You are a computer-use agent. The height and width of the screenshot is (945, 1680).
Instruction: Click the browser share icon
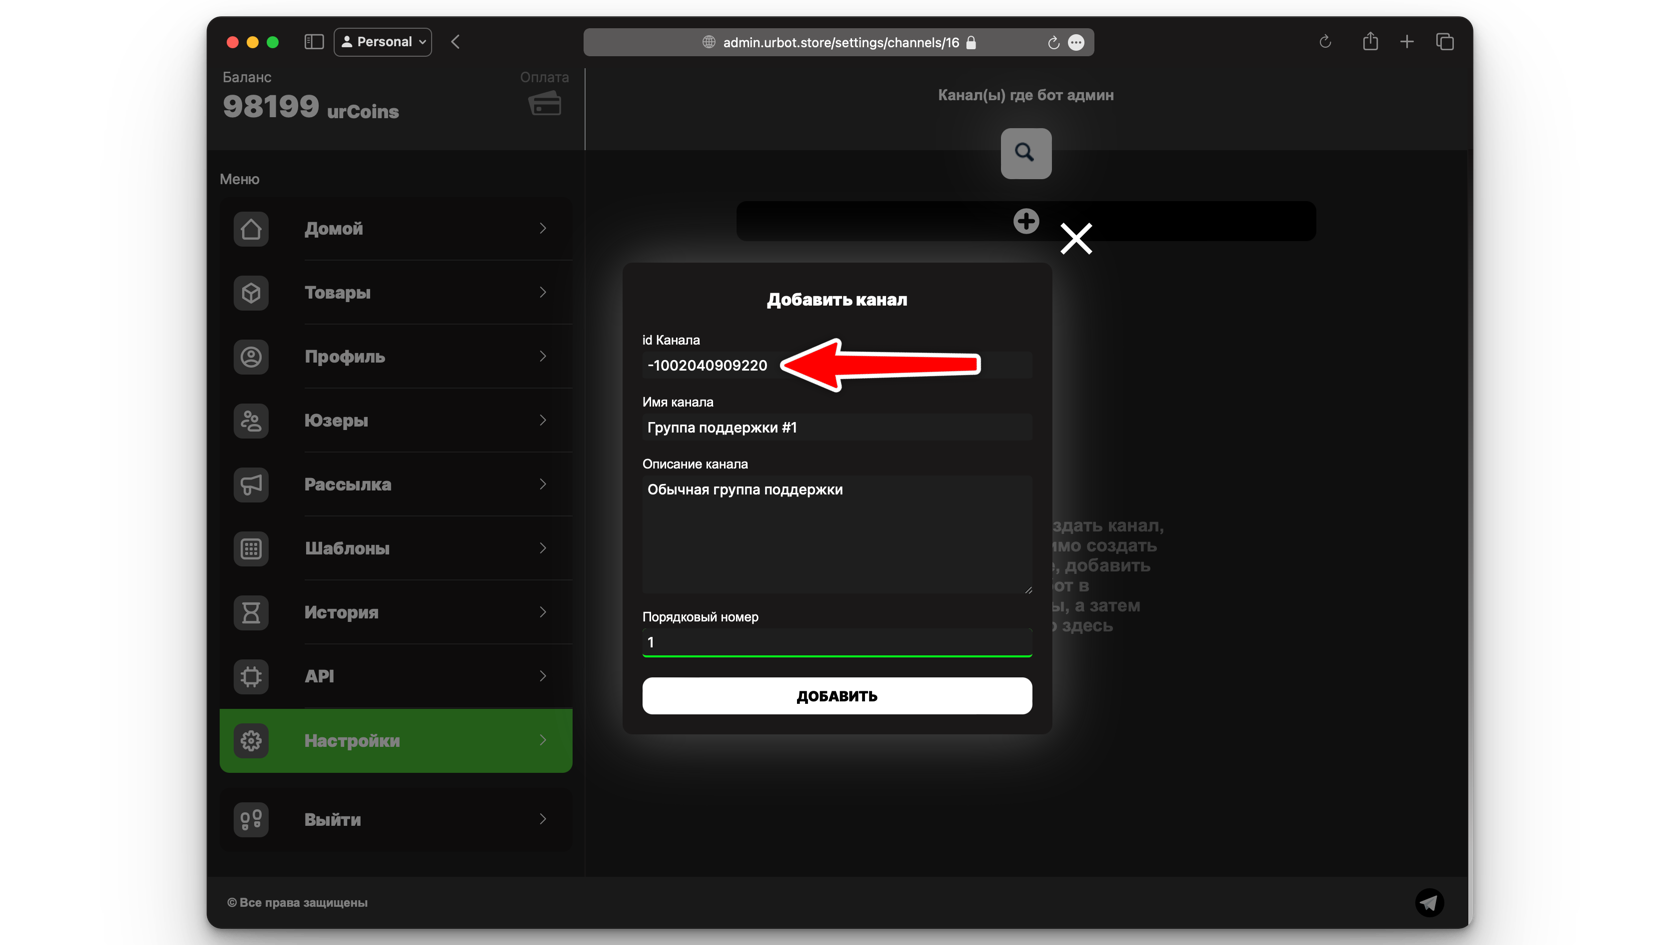coord(1370,42)
